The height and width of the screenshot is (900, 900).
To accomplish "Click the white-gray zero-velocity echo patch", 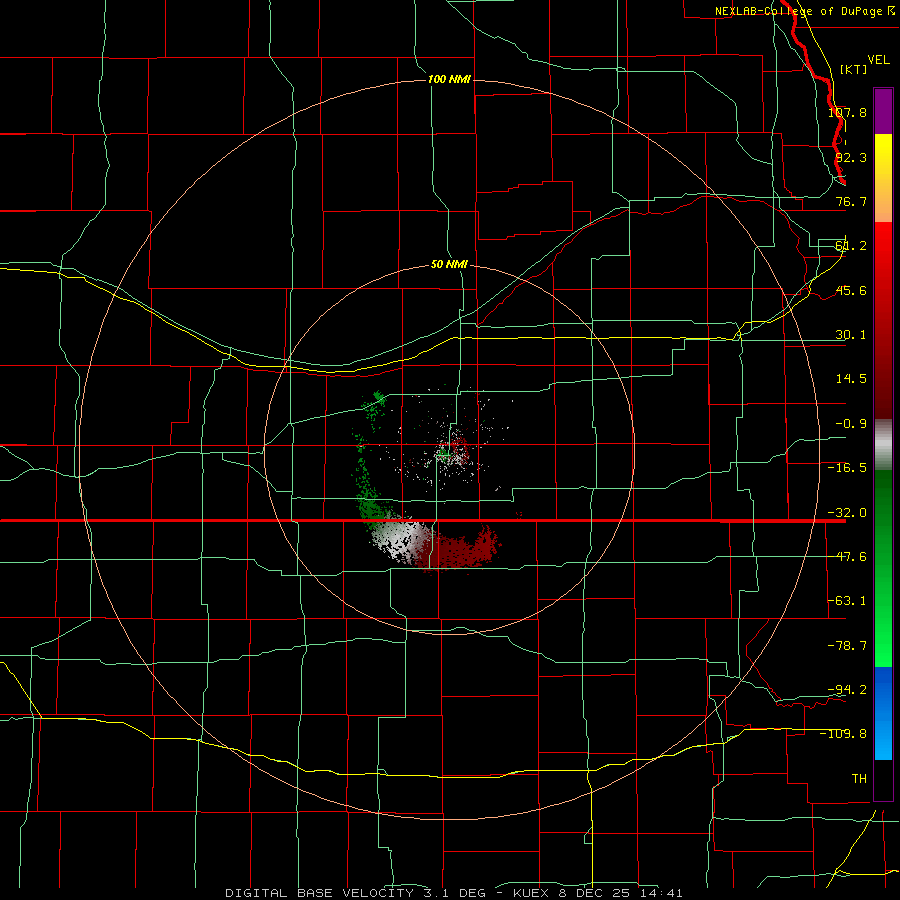I will click(x=399, y=541).
